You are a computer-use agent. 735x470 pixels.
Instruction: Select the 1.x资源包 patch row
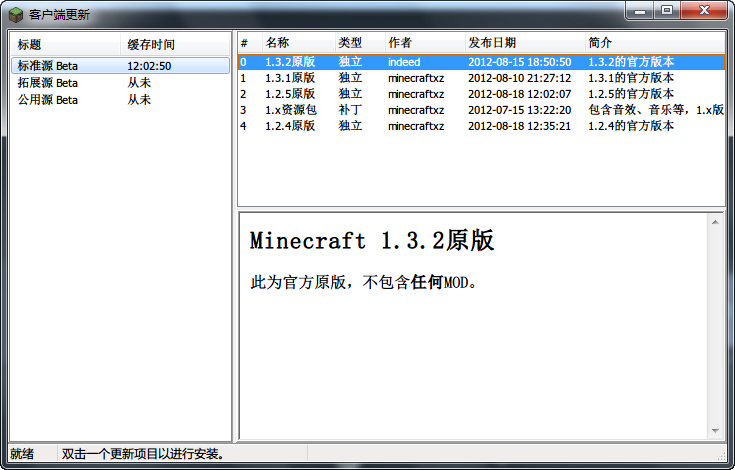tap(481, 110)
